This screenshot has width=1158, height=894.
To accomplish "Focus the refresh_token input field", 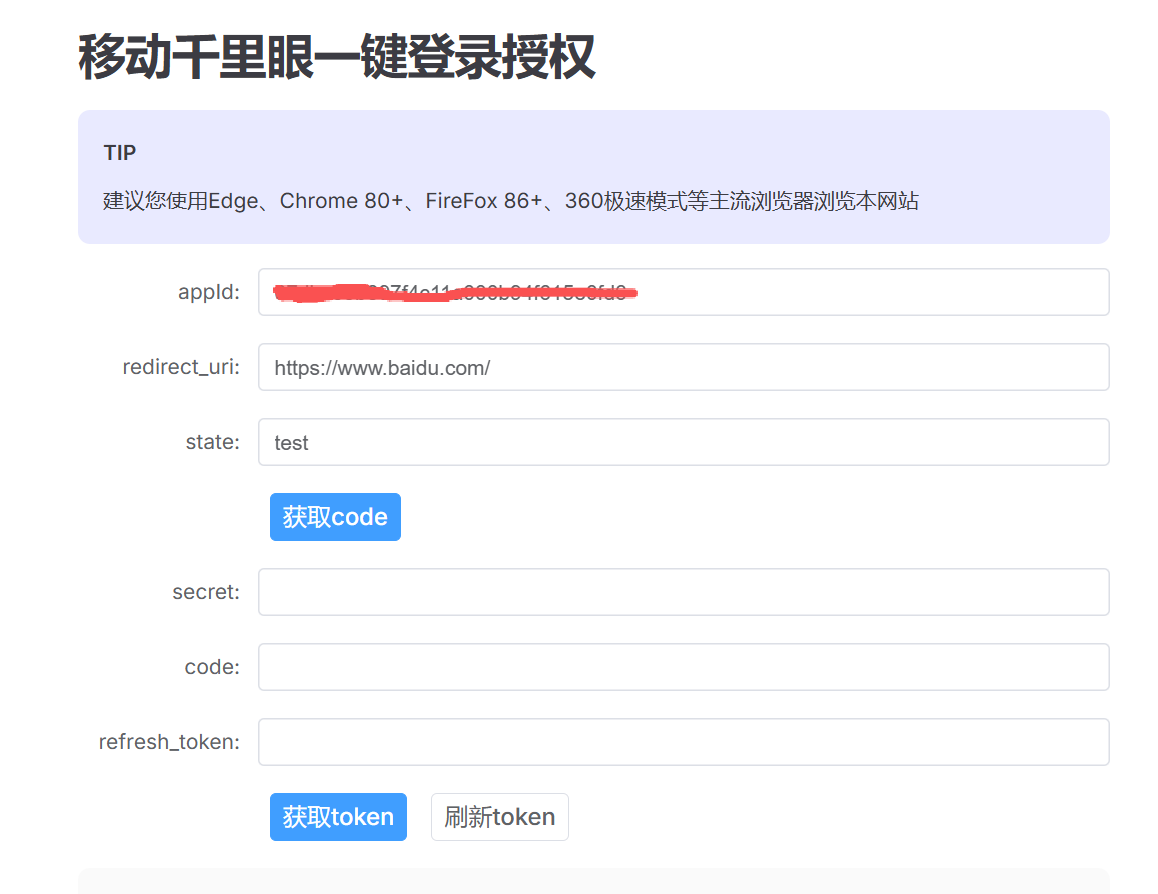I will click(683, 742).
